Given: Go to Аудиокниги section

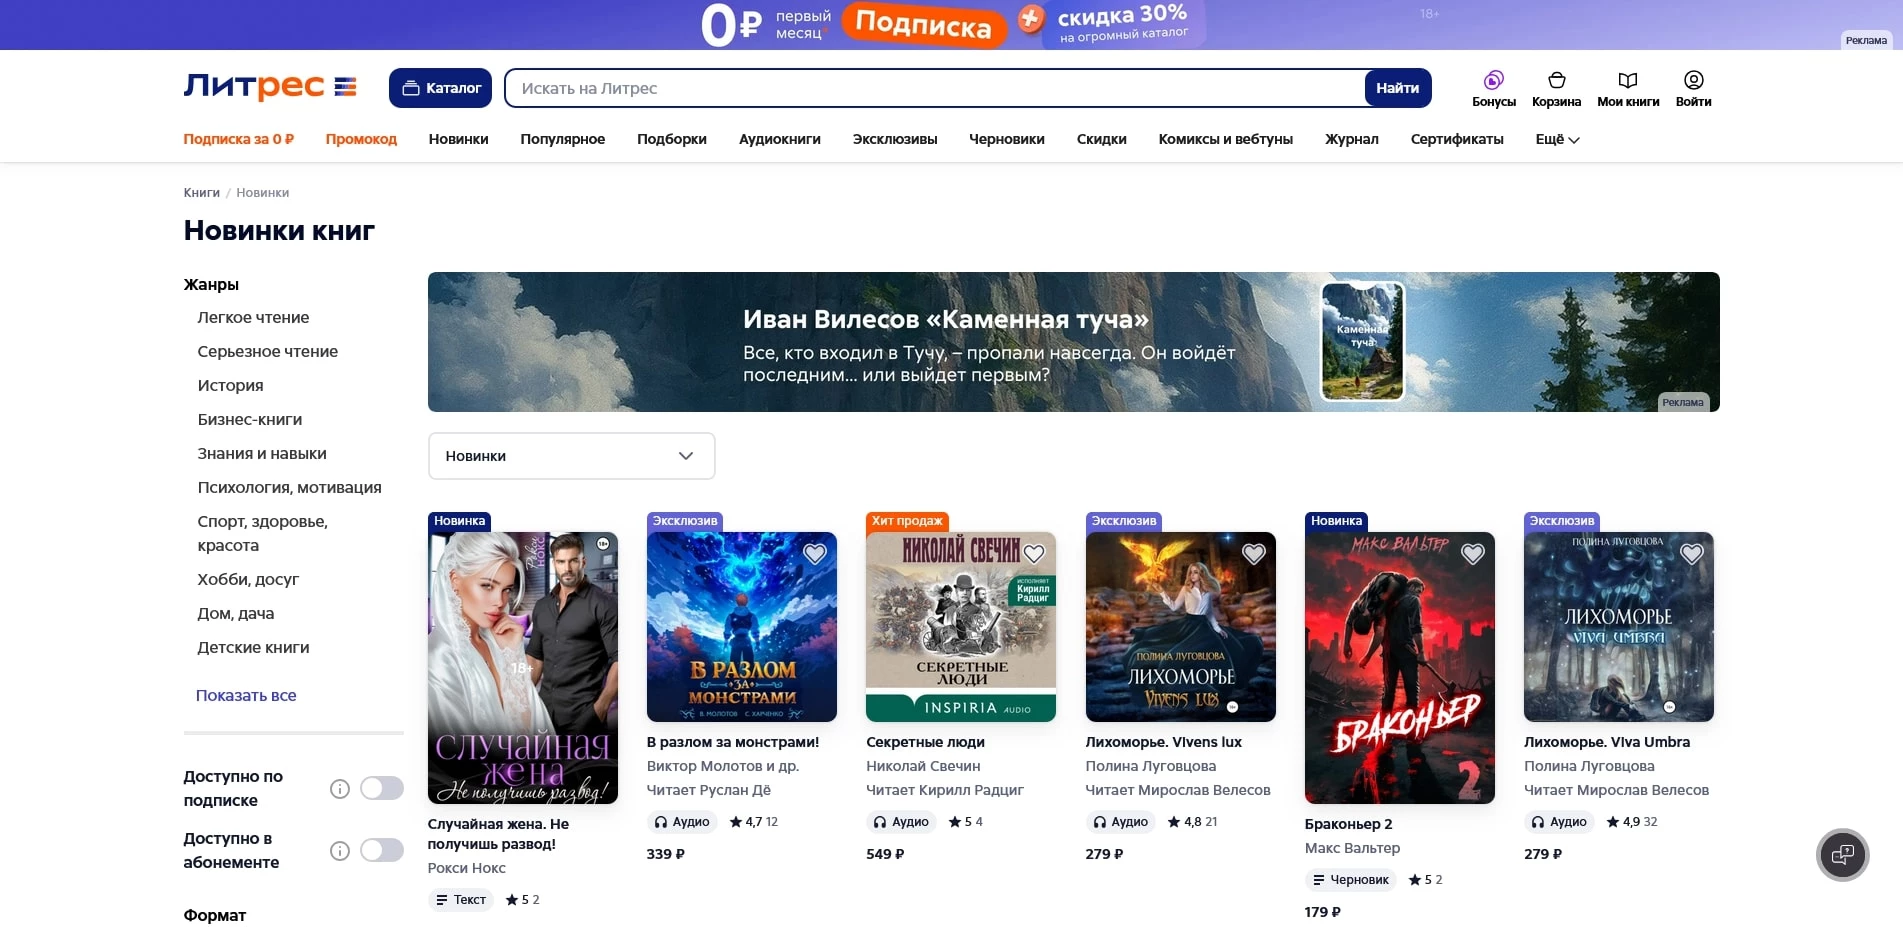Looking at the screenshot, I should 779,140.
